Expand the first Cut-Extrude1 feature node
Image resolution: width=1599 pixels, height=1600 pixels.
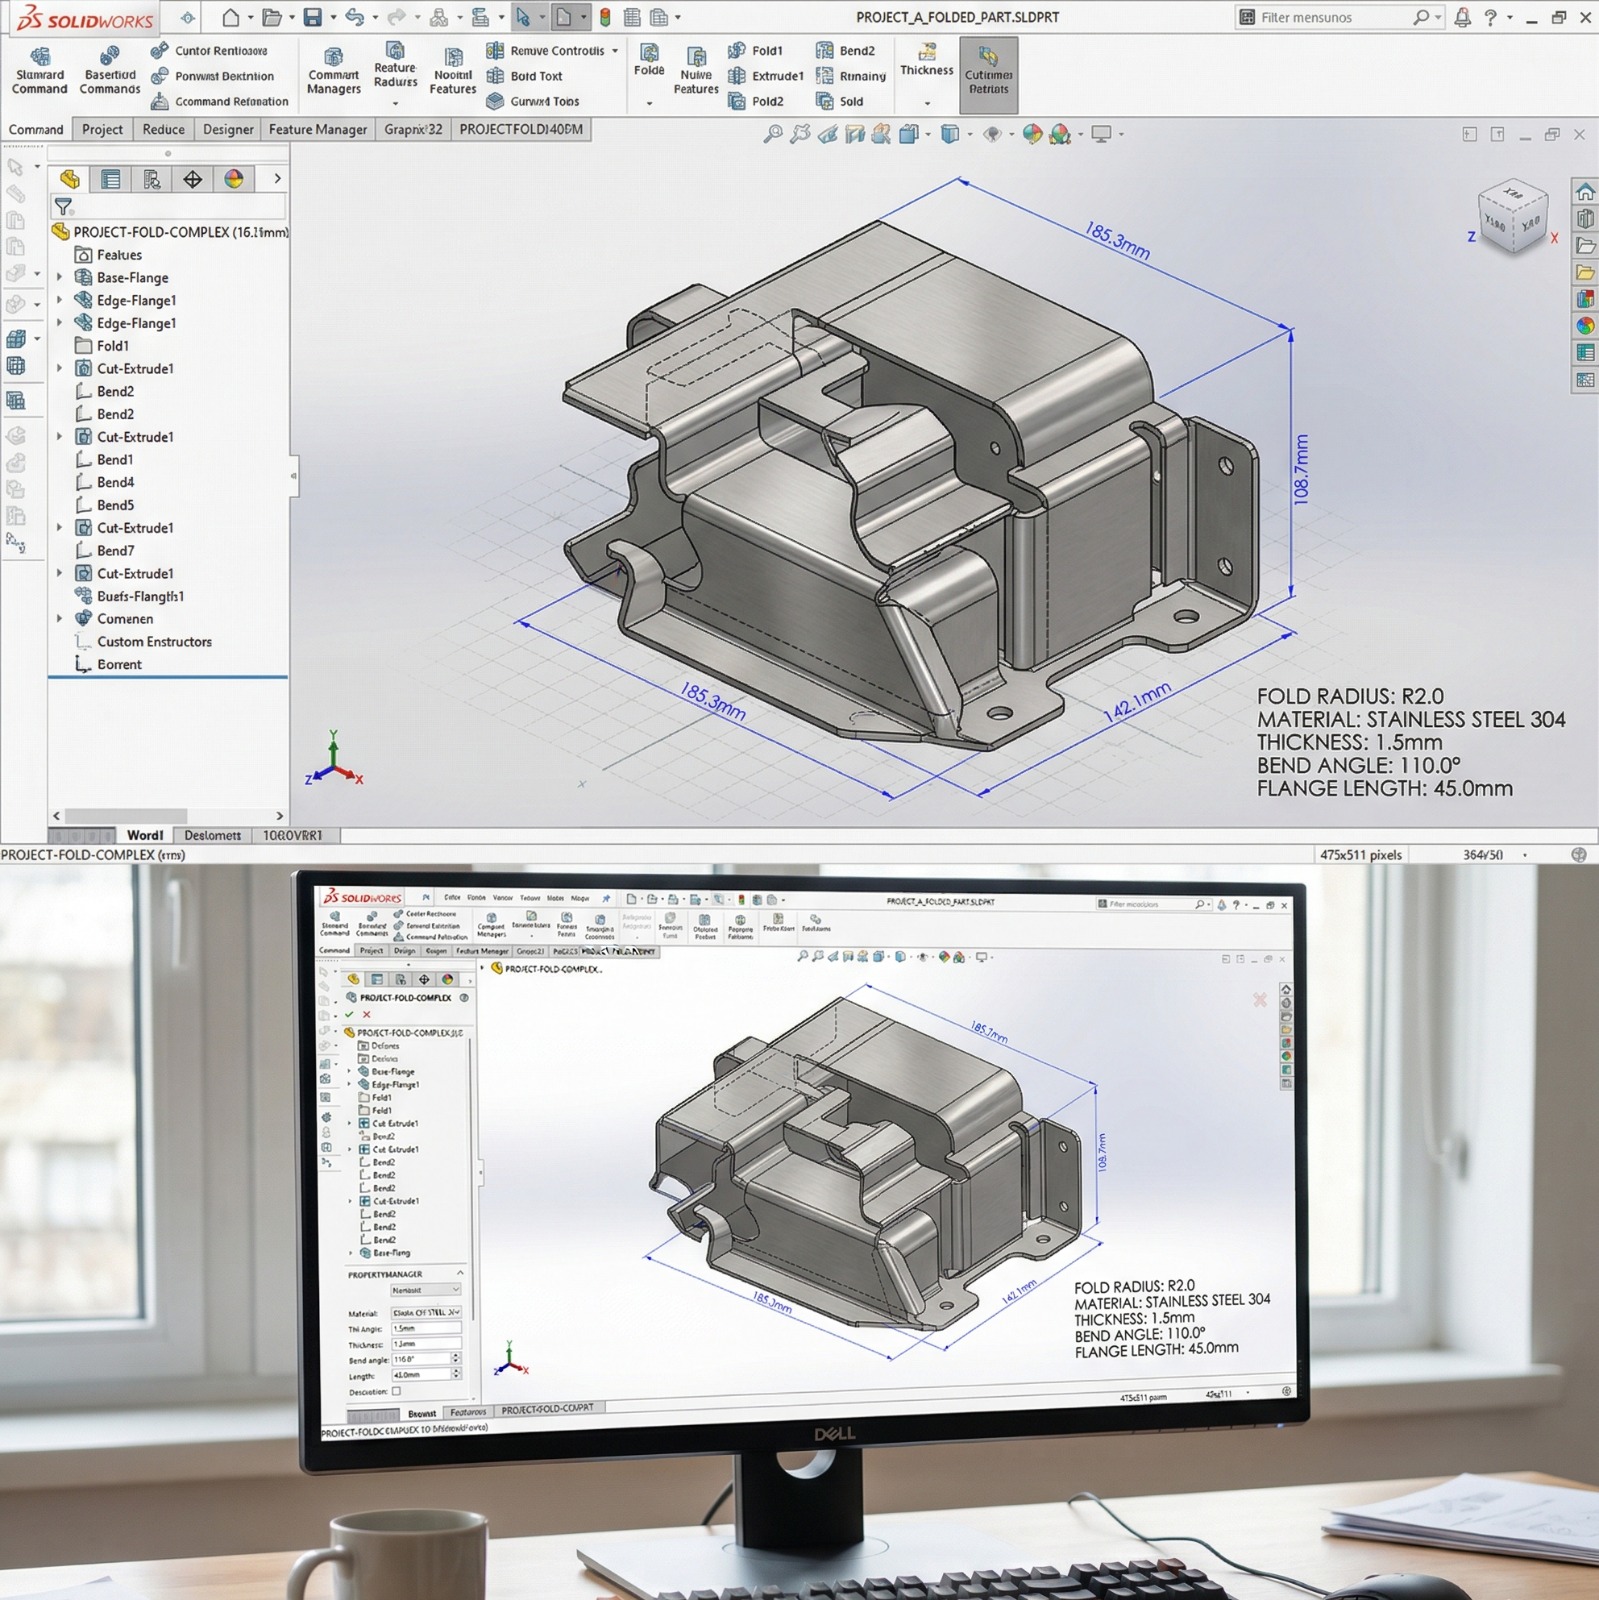(59, 369)
